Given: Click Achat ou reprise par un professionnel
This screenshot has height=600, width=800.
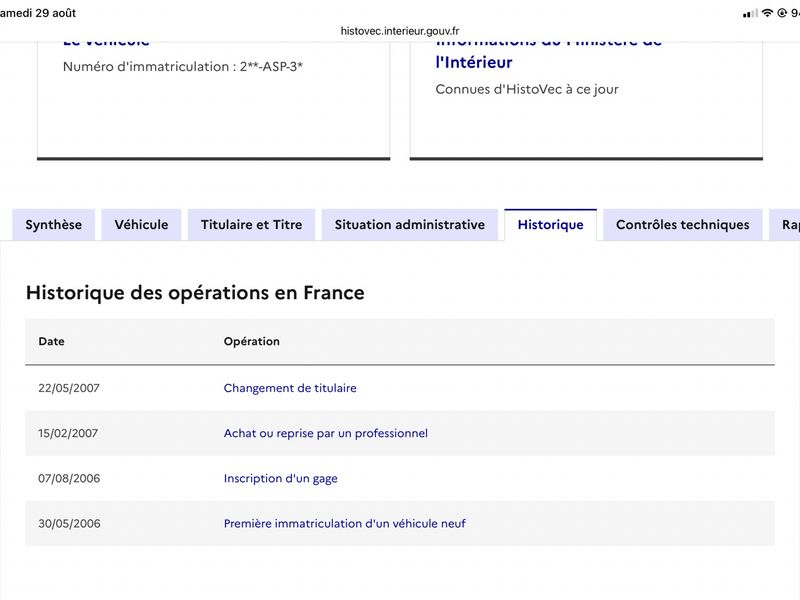Looking at the screenshot, I should click(x=326, y=433).
